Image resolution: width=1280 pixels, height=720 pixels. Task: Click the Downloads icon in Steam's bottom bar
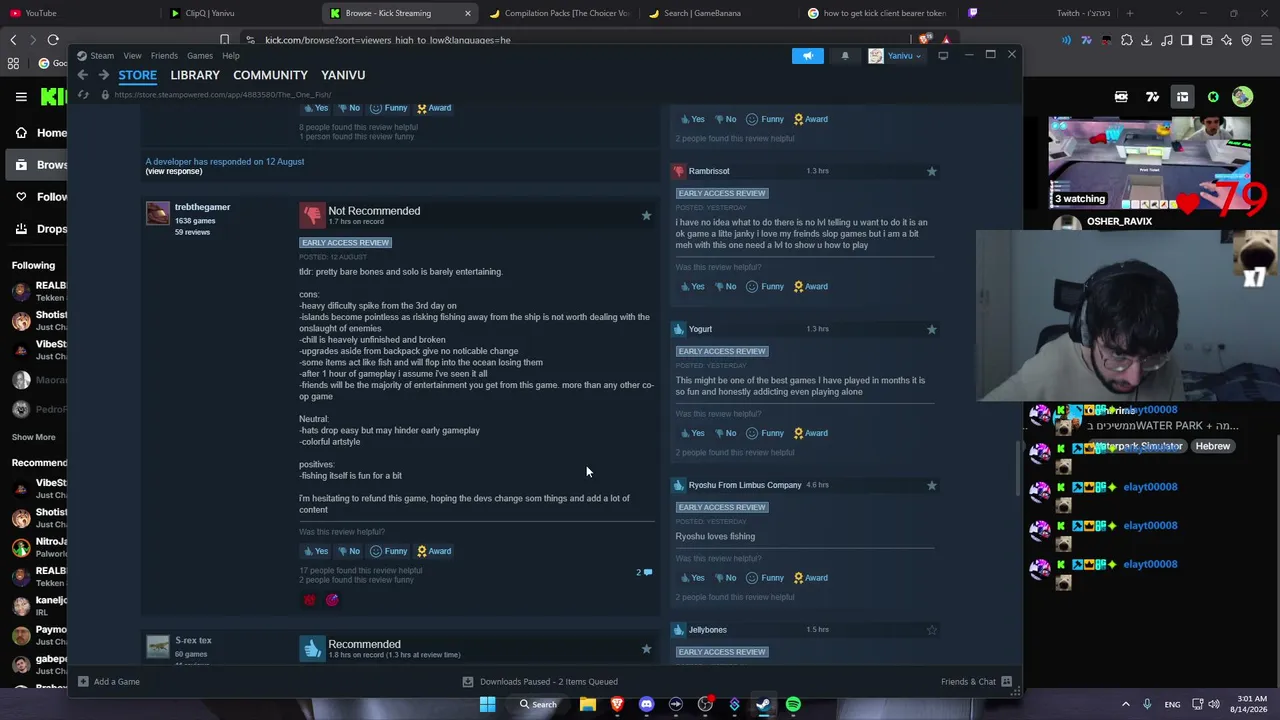coord(467,682)
